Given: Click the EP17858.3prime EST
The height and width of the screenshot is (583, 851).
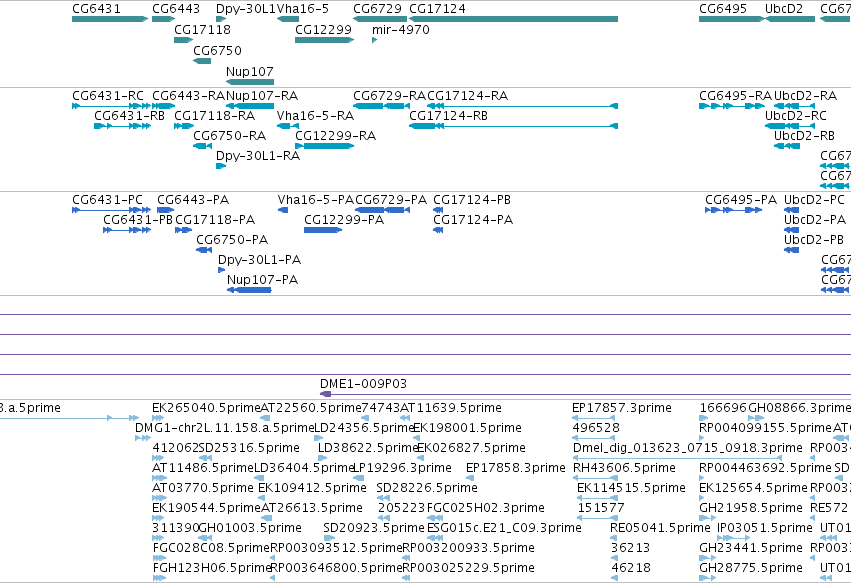Looking at the screenshot, I should (x=470, y=478).
